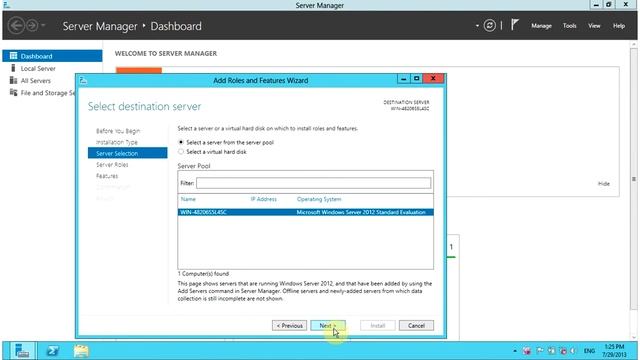Viewport: 640px width, 360px height.
Task: Open the Tools menu
Action: [569, 26]
